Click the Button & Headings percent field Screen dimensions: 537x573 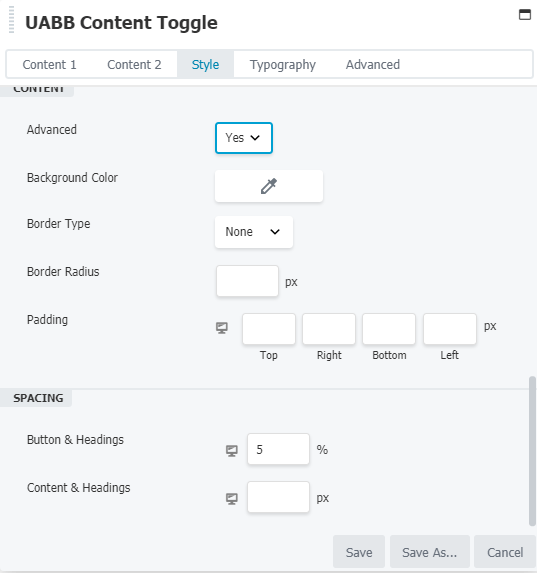pos(278,449)
